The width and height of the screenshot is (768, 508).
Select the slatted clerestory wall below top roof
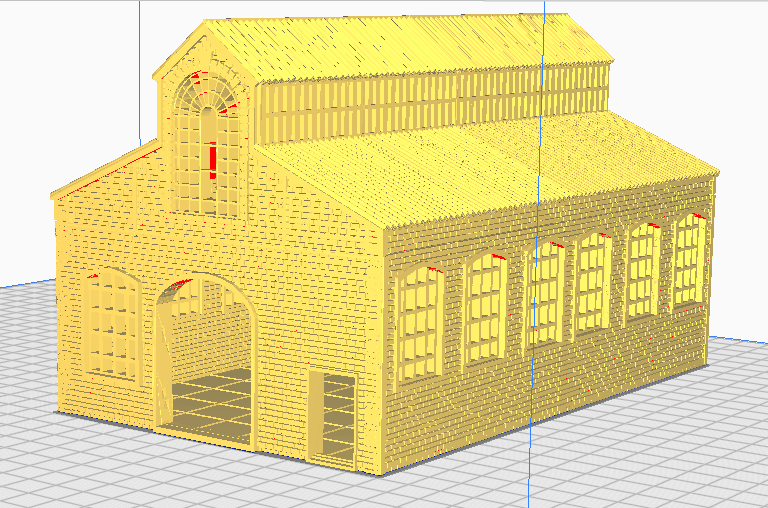point(430,100)
